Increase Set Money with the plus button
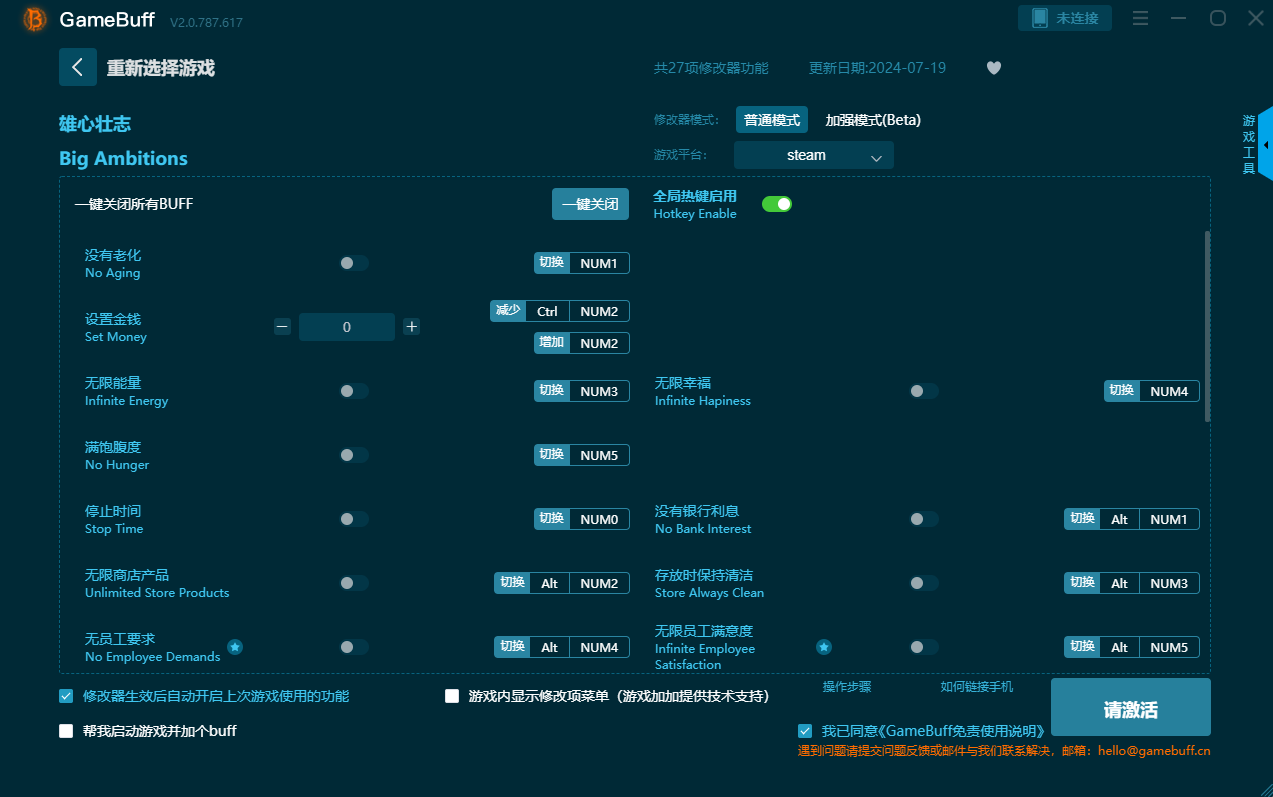 tap(411, 326)
